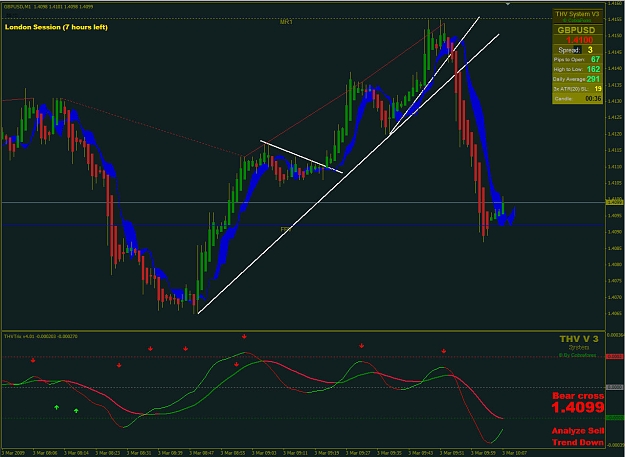Select the steep white trendline near the chart top
This screenshot has height=457, width=625.
point(435,75)
